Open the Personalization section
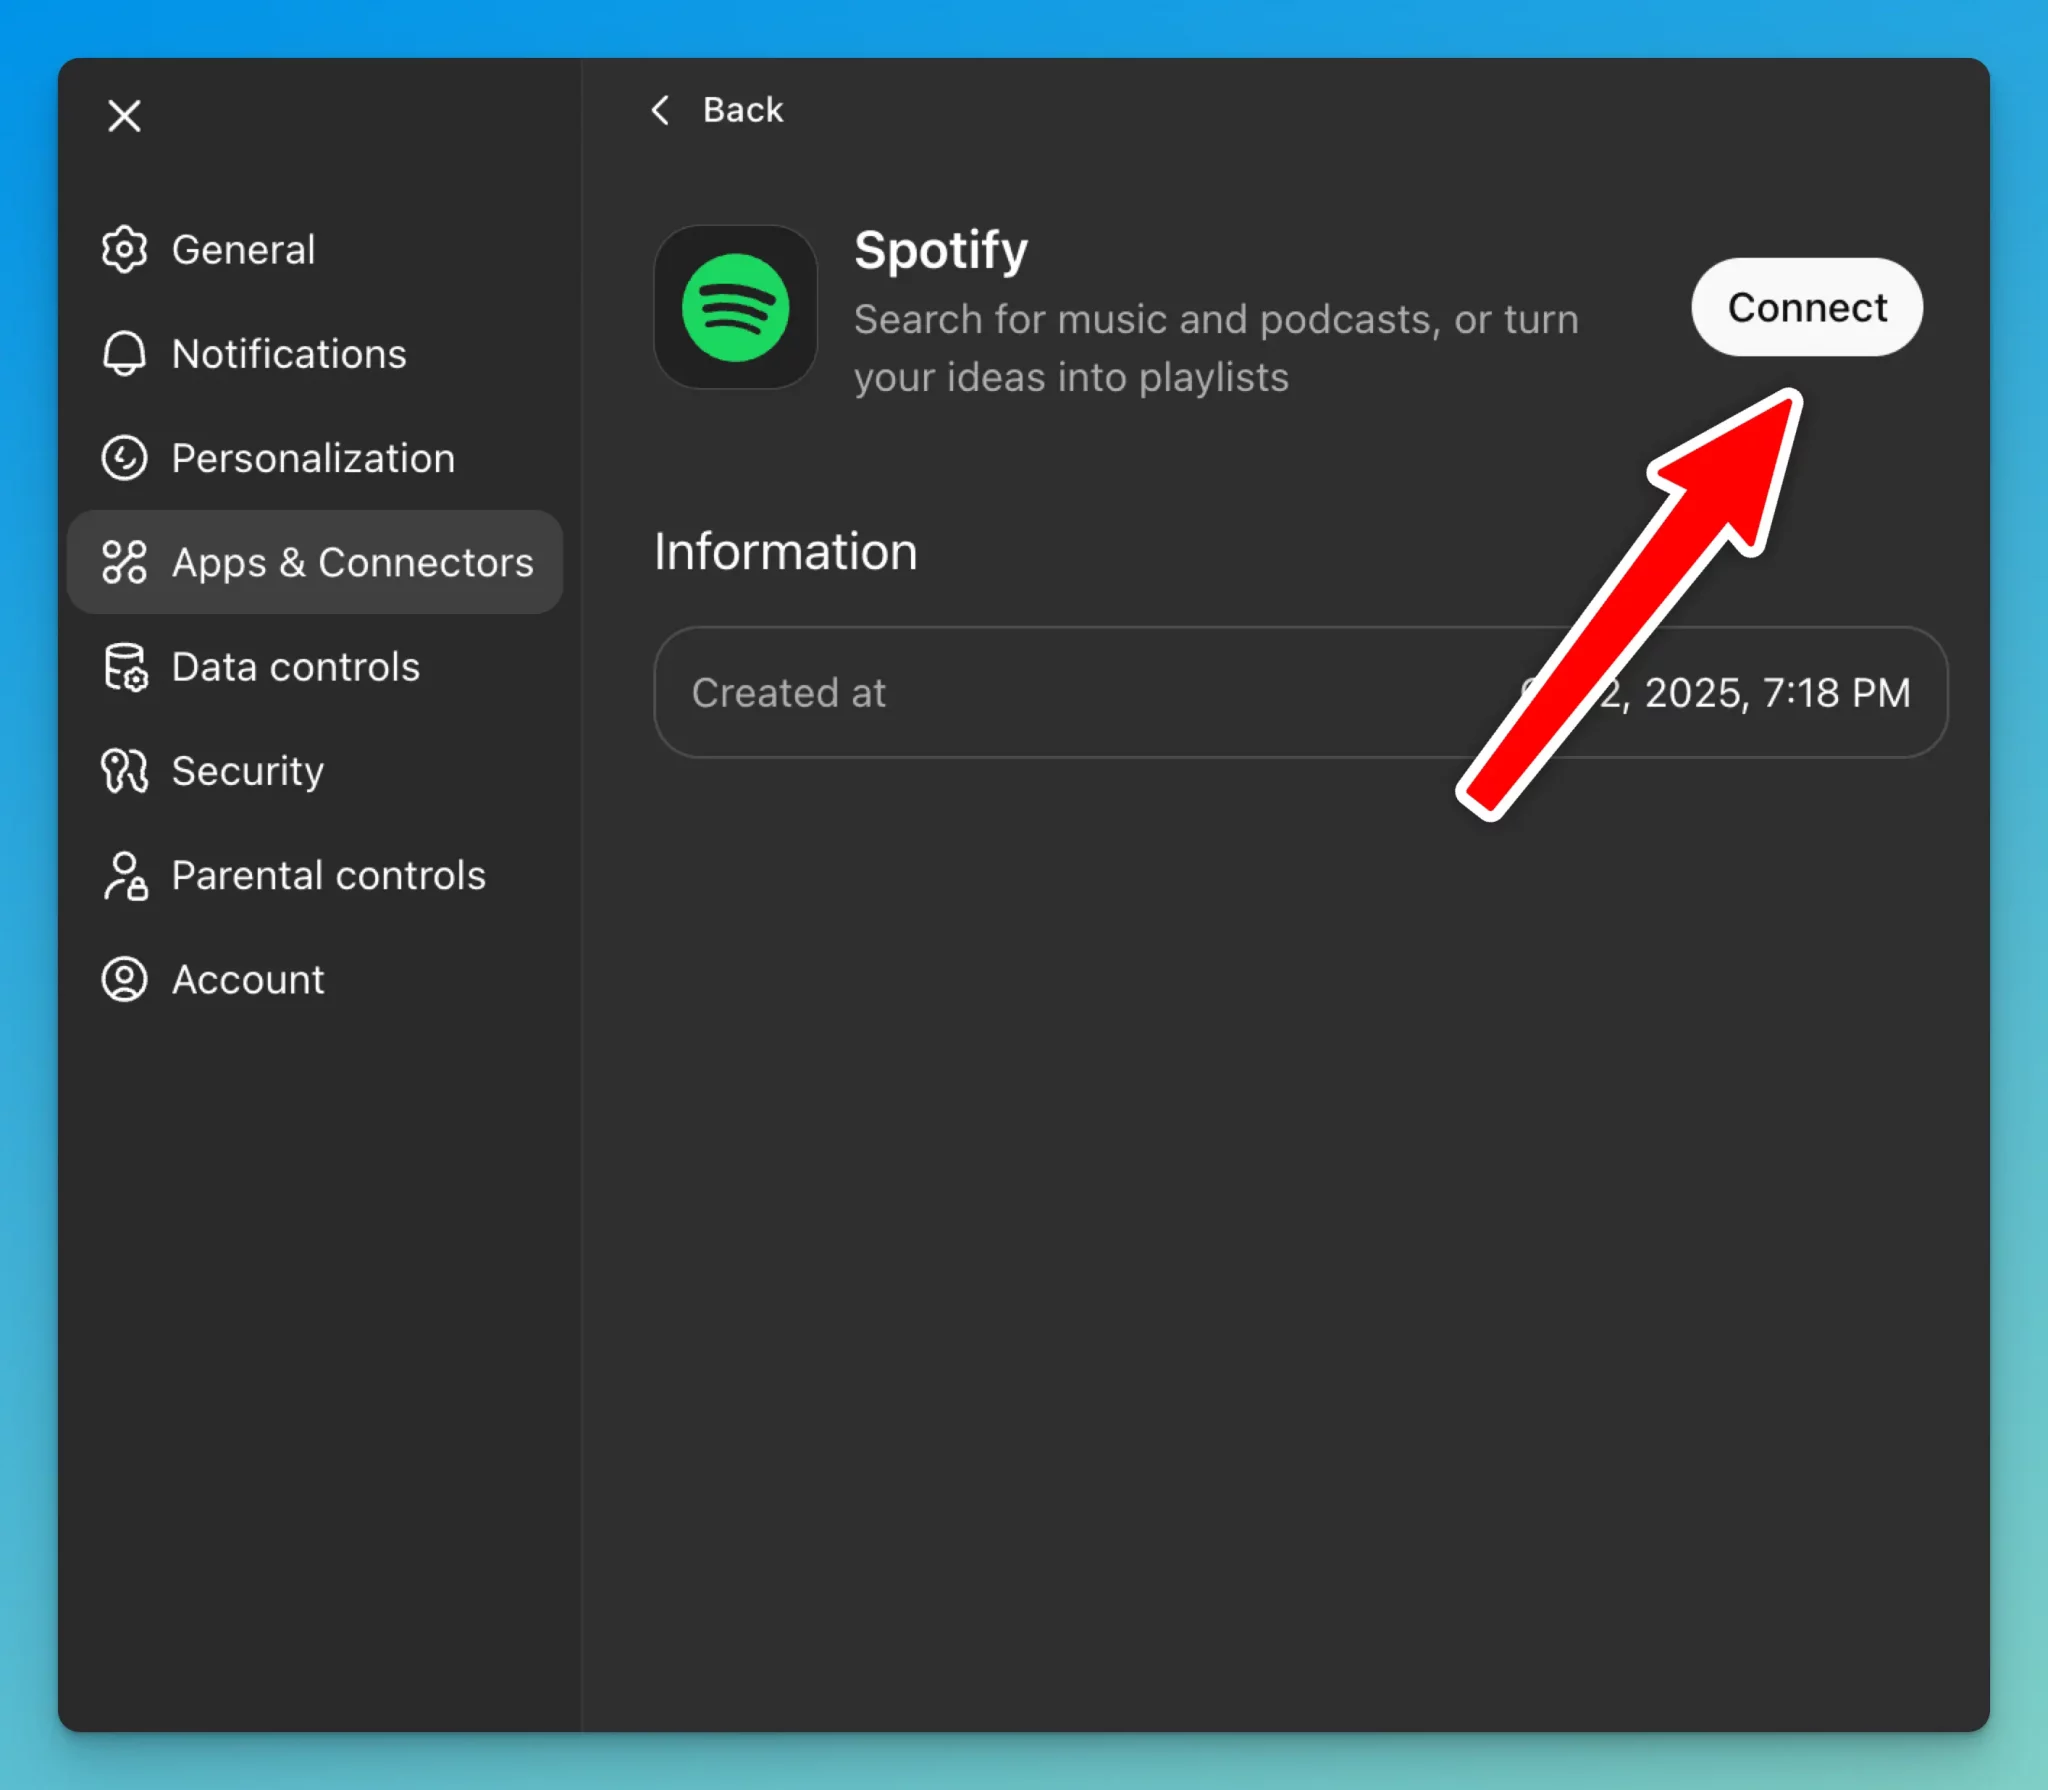This screenshot has height=1790, width=2048. [313, 458]
